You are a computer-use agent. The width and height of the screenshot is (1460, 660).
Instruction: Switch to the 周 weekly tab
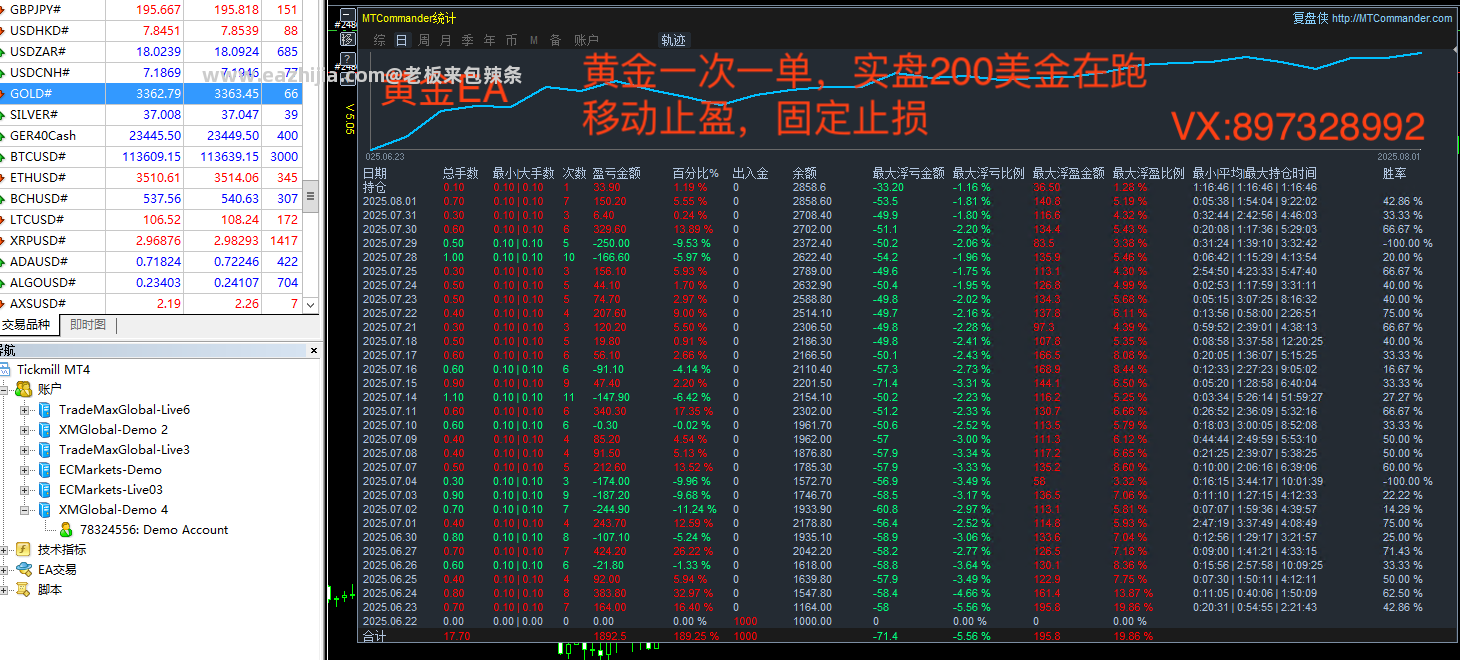click(x=424, y=40)
